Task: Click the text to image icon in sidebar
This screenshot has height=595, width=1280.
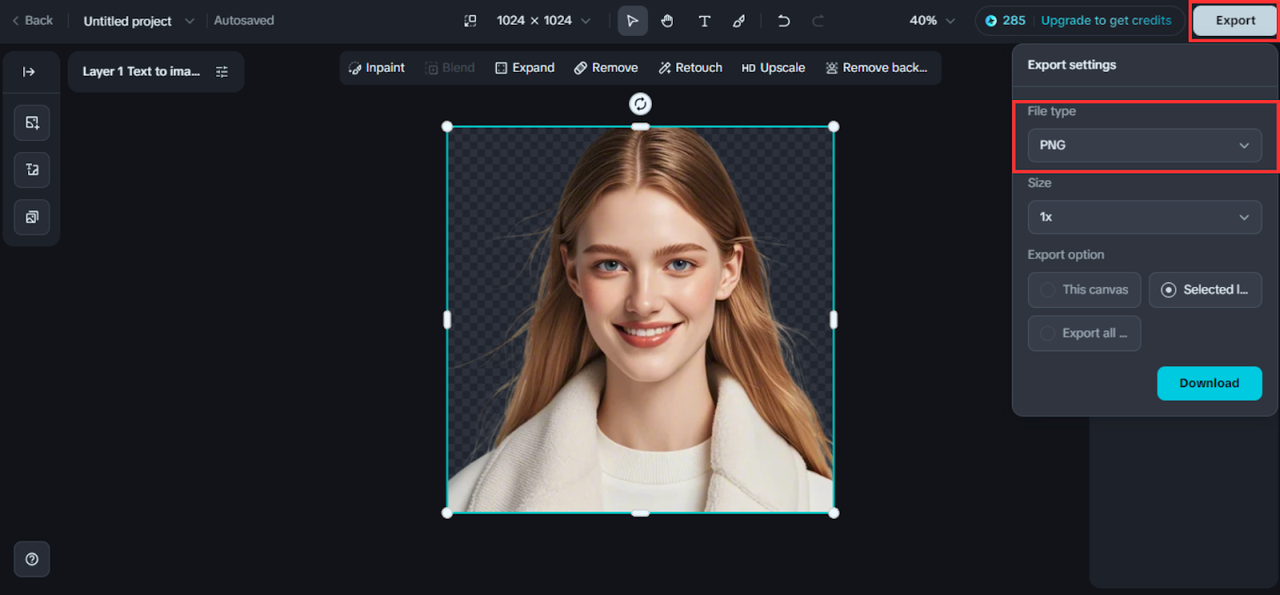Action: click(x=32, y=169)
